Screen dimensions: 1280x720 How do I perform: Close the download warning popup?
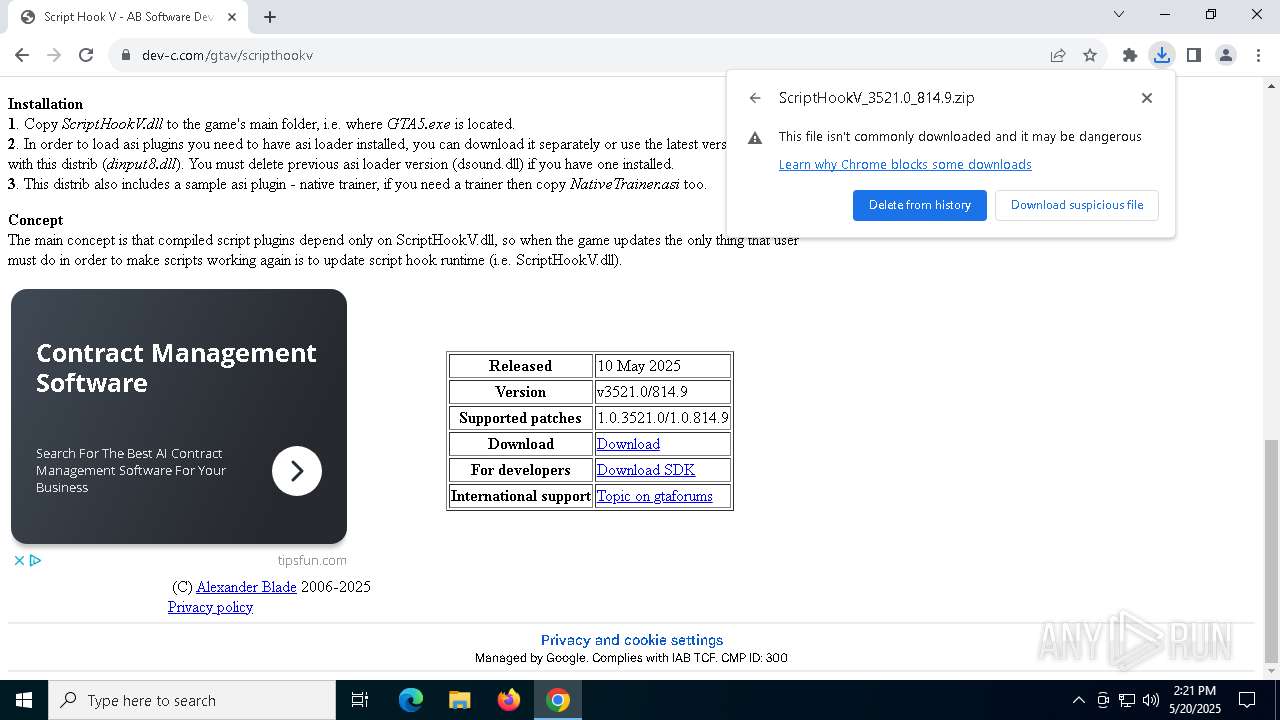[1147, 98]
